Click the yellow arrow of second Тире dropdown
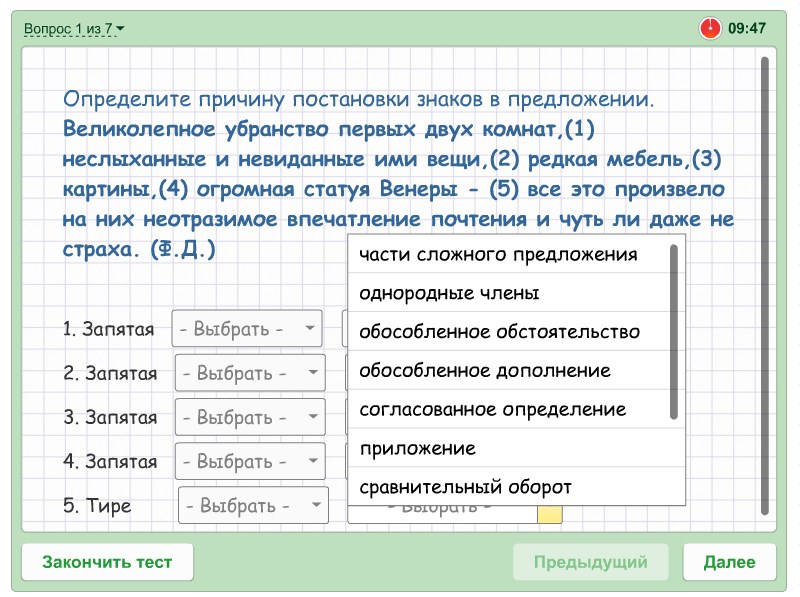 tap(549, 514)
